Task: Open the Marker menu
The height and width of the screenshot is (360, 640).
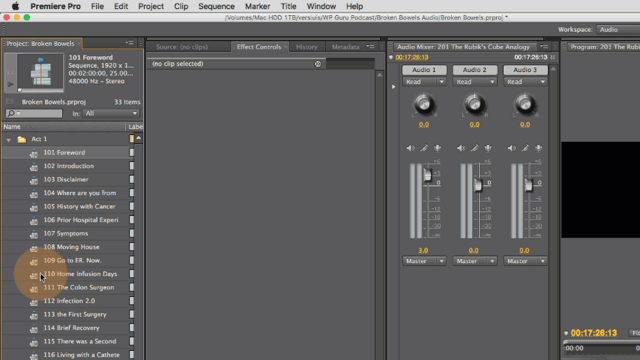Action: coord(258,6)
